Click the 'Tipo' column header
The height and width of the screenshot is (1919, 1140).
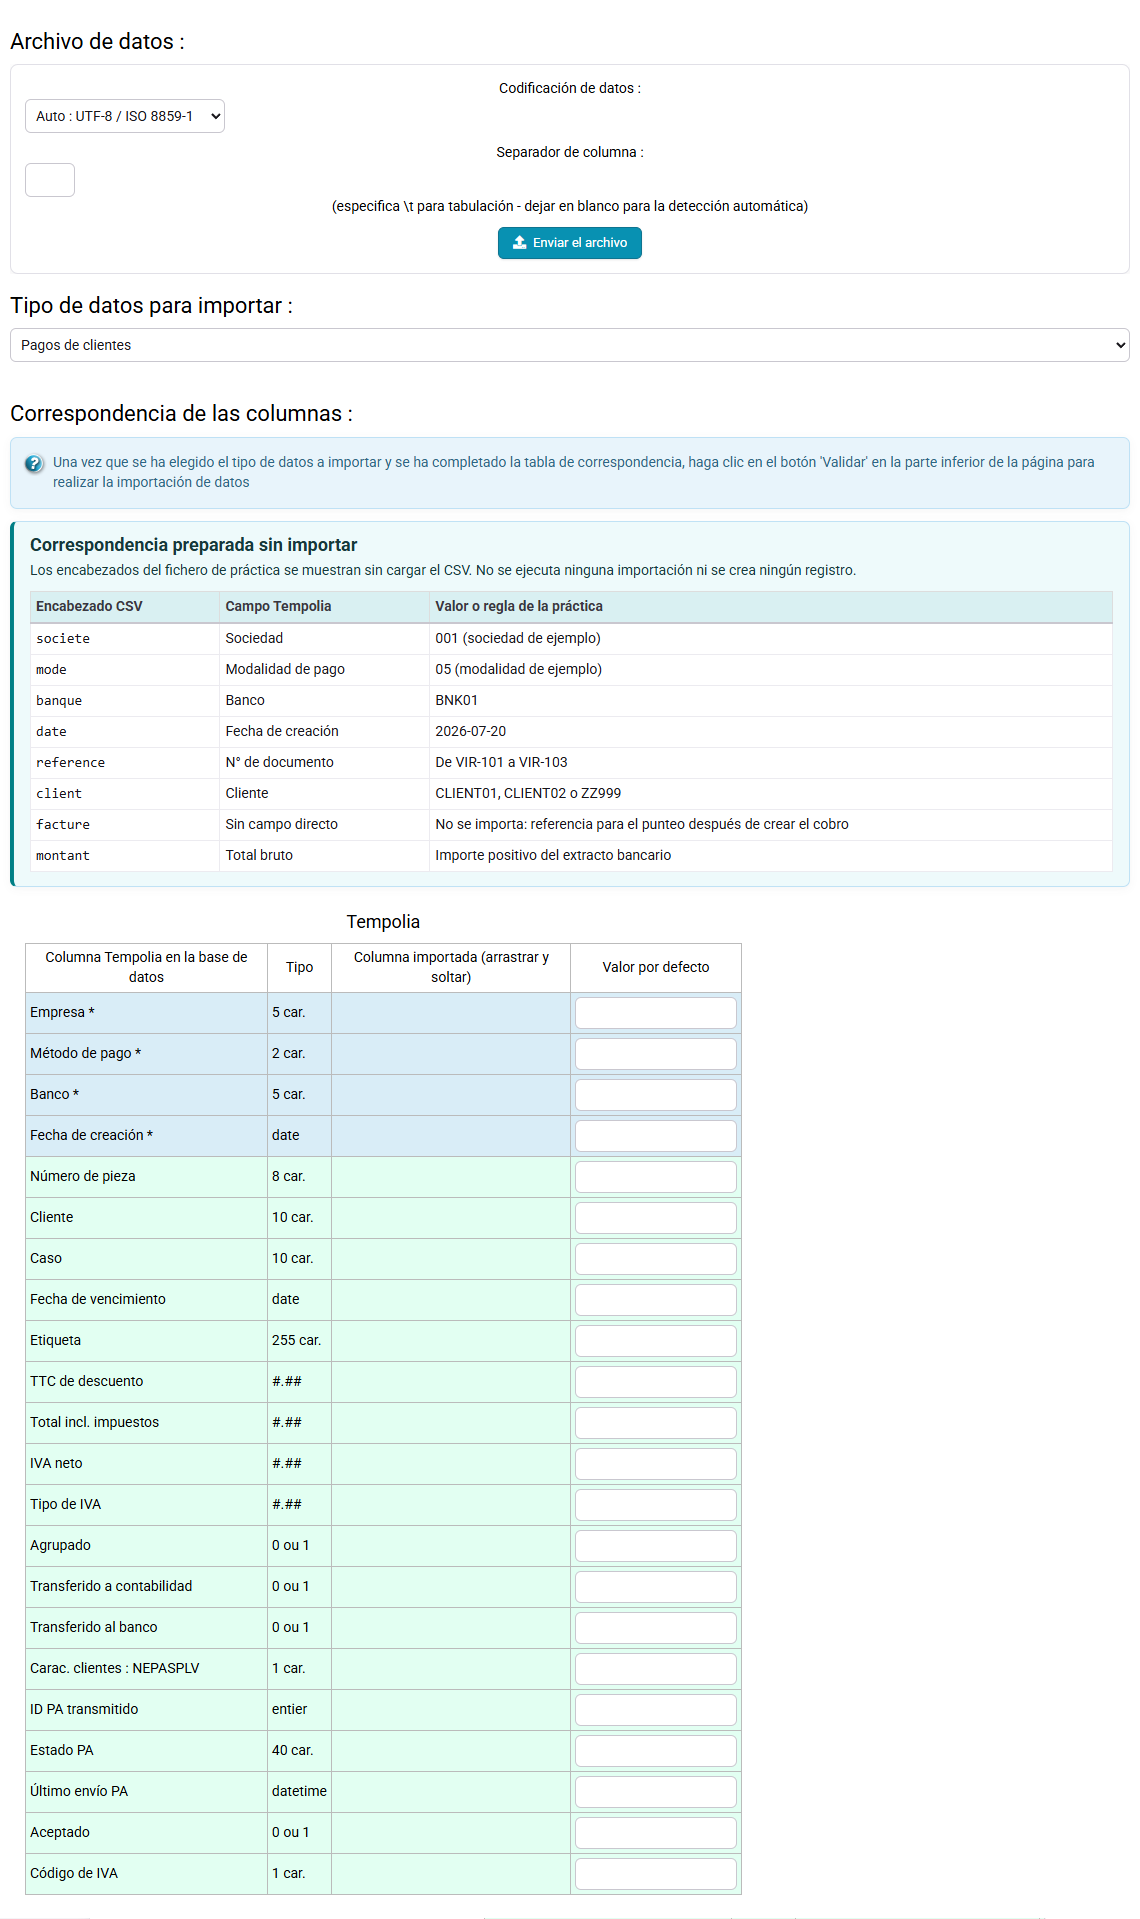point(299,967)
